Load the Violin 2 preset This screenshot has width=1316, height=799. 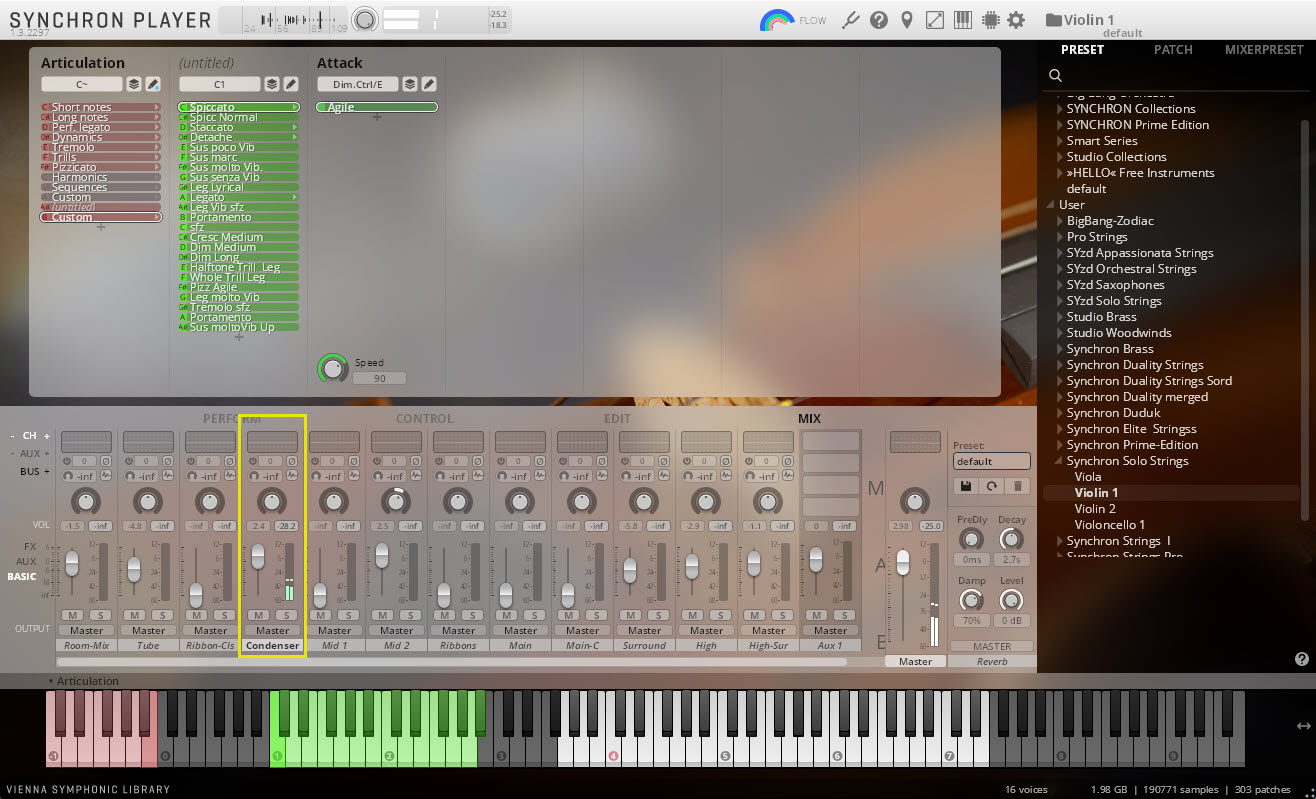(x=1095, y=509)
